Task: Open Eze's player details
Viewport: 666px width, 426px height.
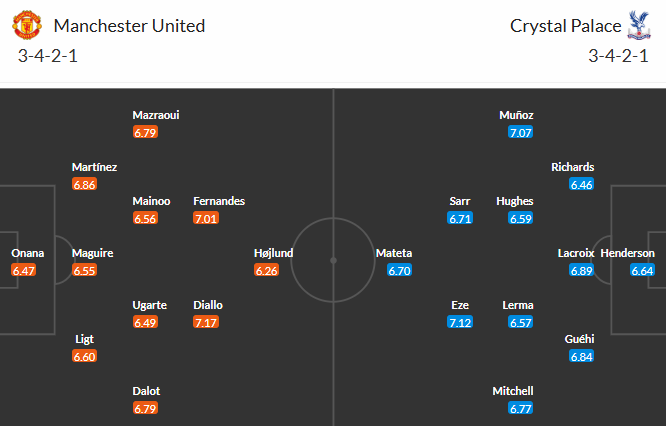Action: tap(460, 305)
